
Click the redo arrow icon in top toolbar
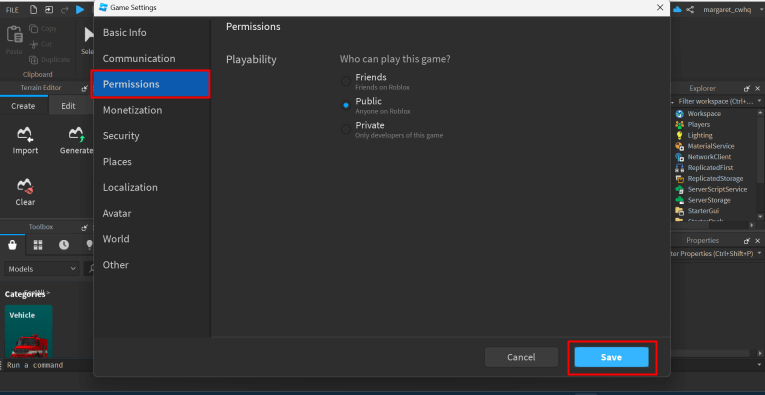point(65,10)
